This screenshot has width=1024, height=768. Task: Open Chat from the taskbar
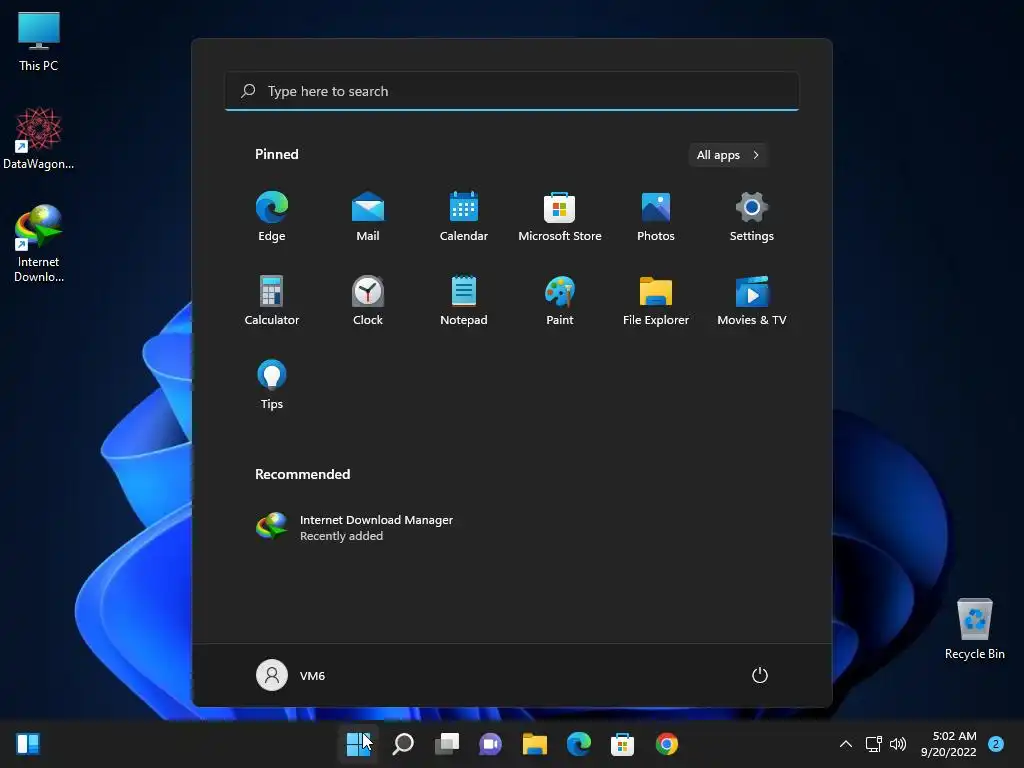pyautogui.click(x=490, y=744)
